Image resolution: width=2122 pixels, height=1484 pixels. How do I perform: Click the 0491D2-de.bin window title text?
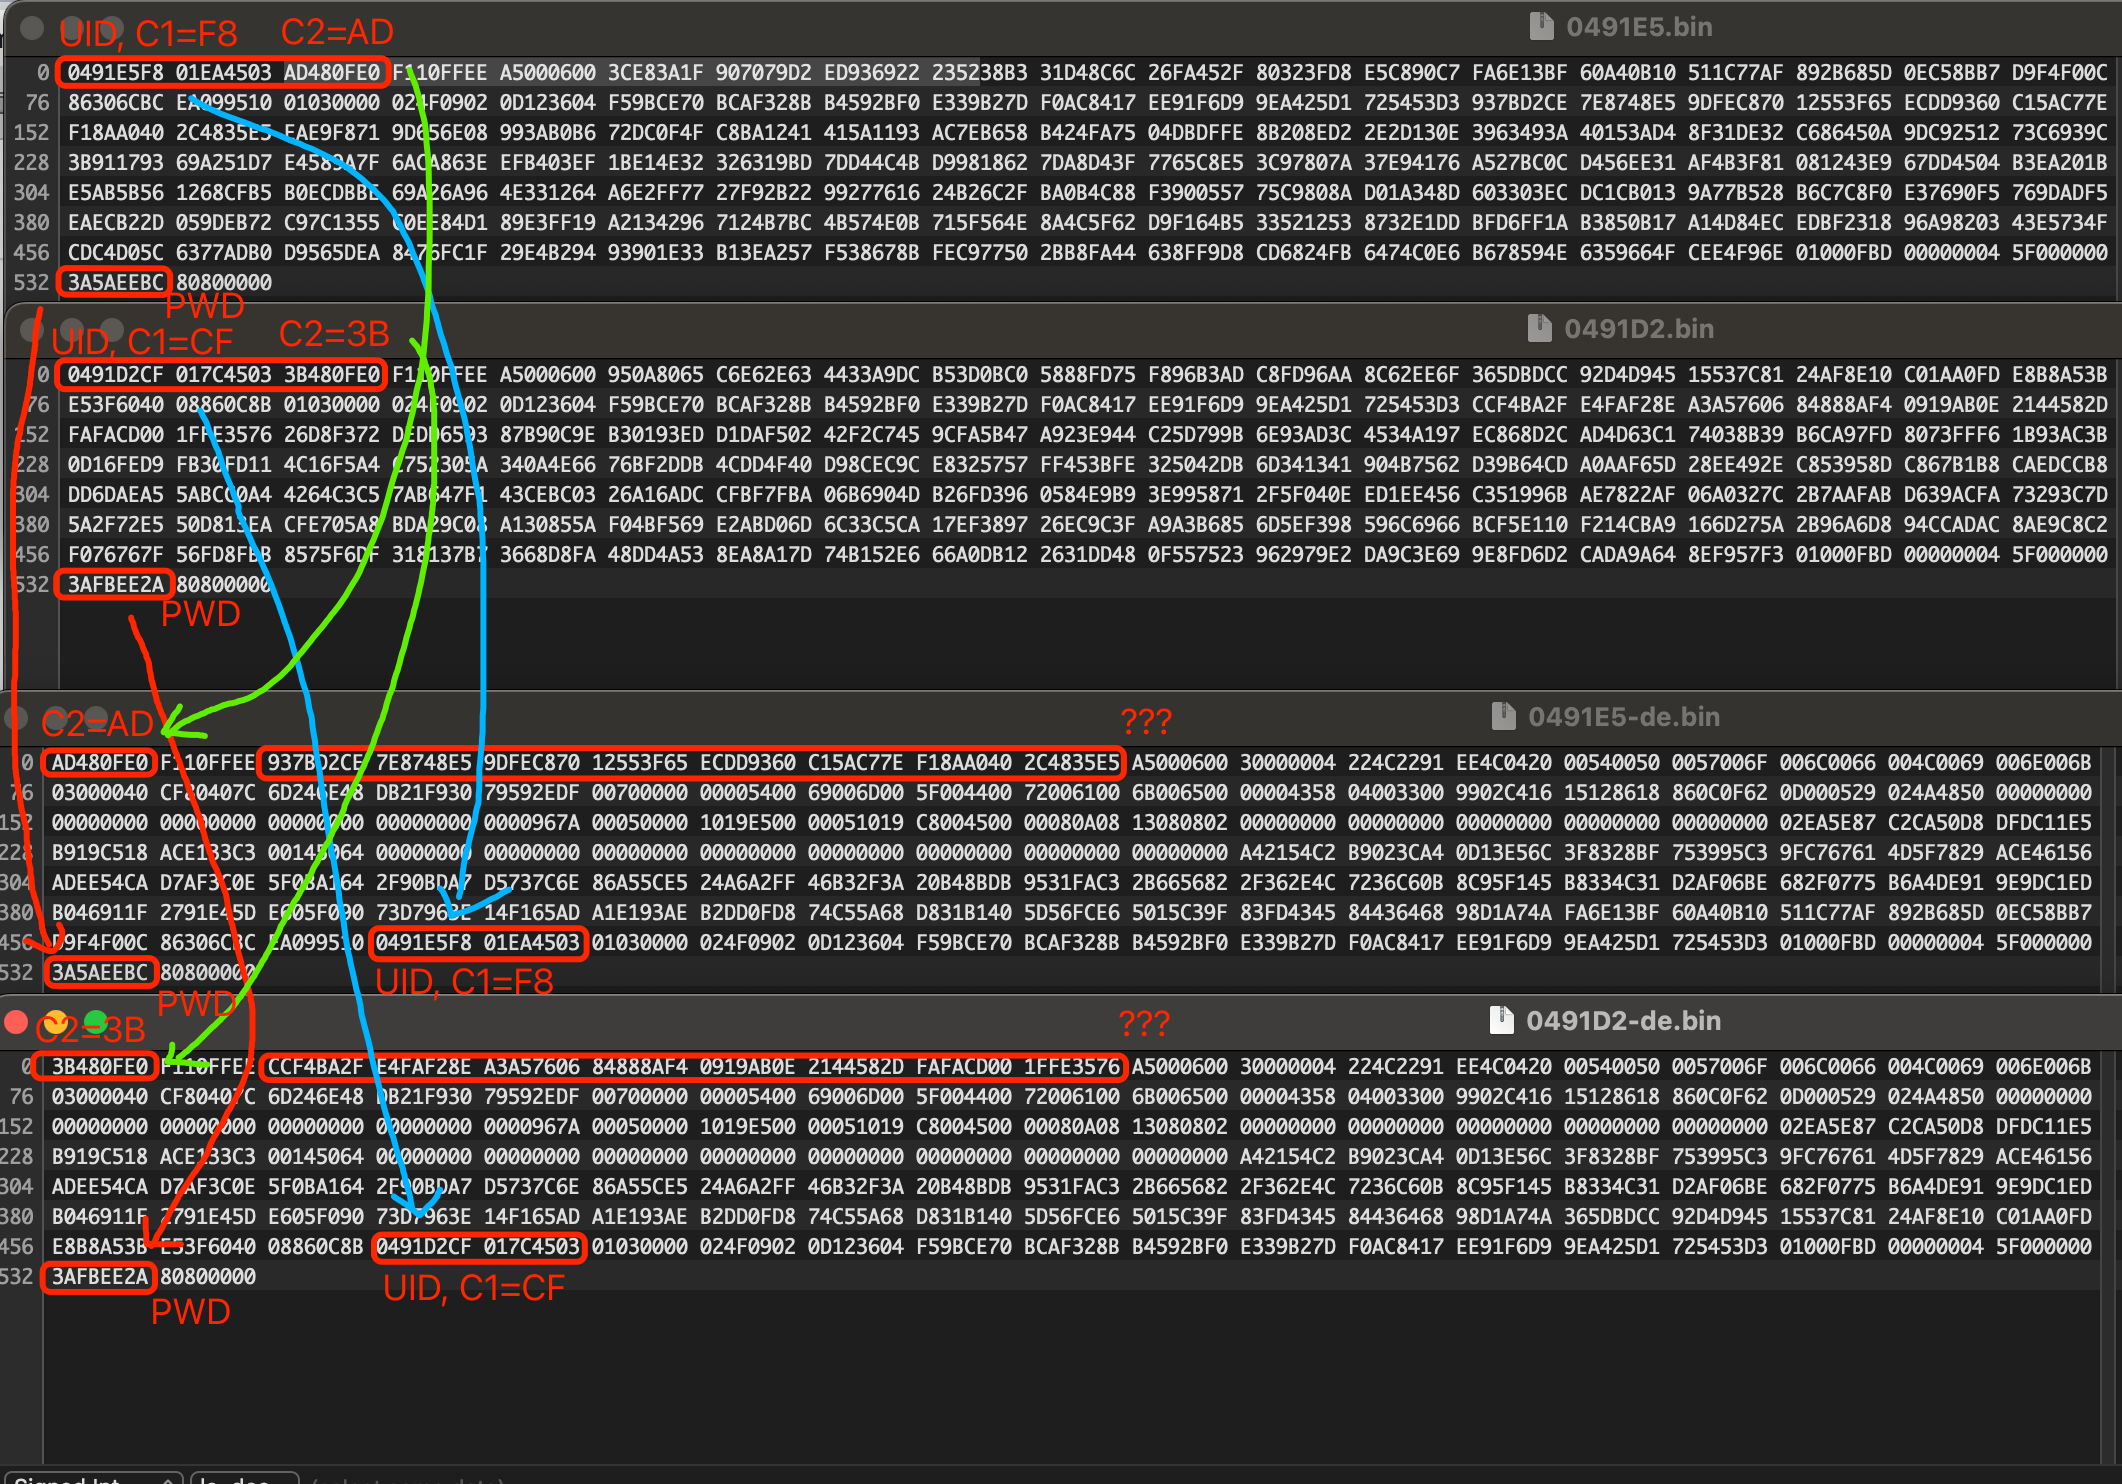1623,1021
